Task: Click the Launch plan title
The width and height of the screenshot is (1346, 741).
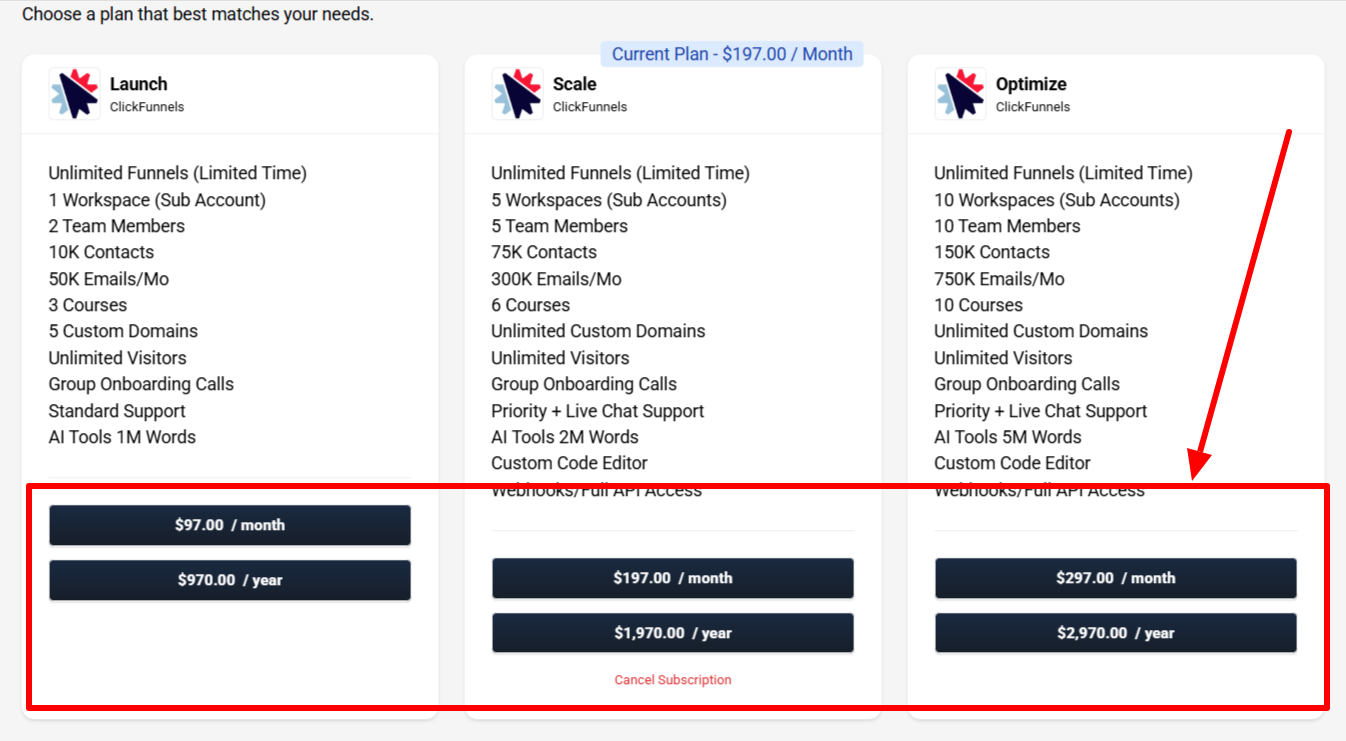Action: pyautogui.click(x=139, y=84)
